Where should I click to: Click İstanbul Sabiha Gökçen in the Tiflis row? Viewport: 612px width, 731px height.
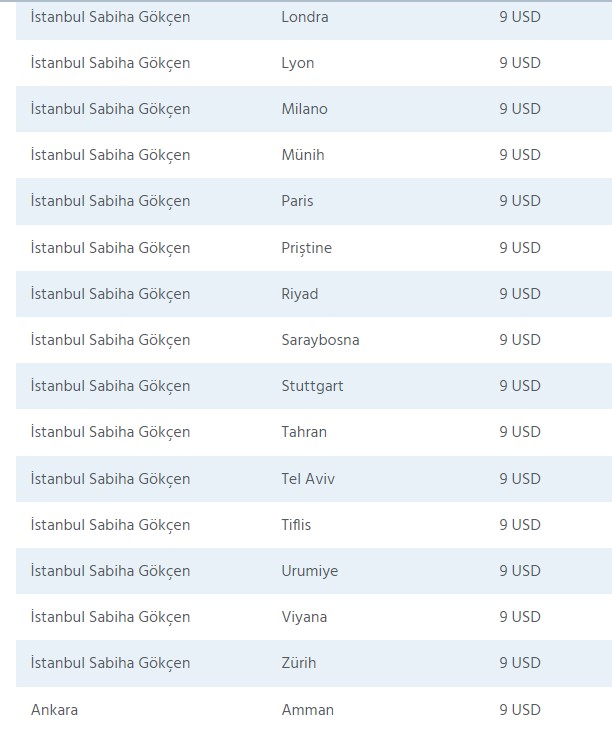(110, 525)
